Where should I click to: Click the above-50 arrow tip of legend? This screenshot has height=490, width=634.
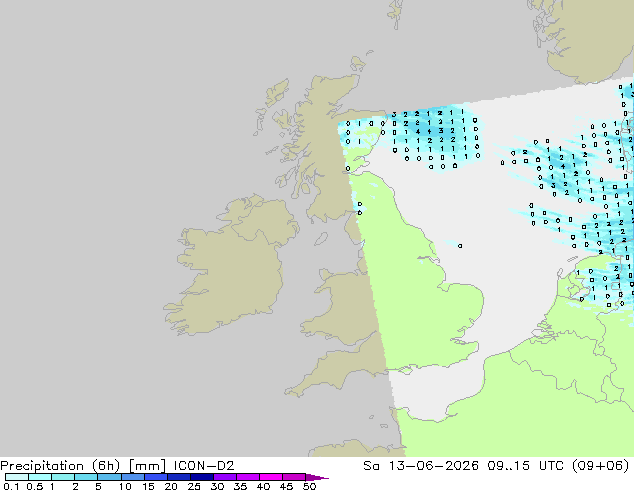coord(317,478)
